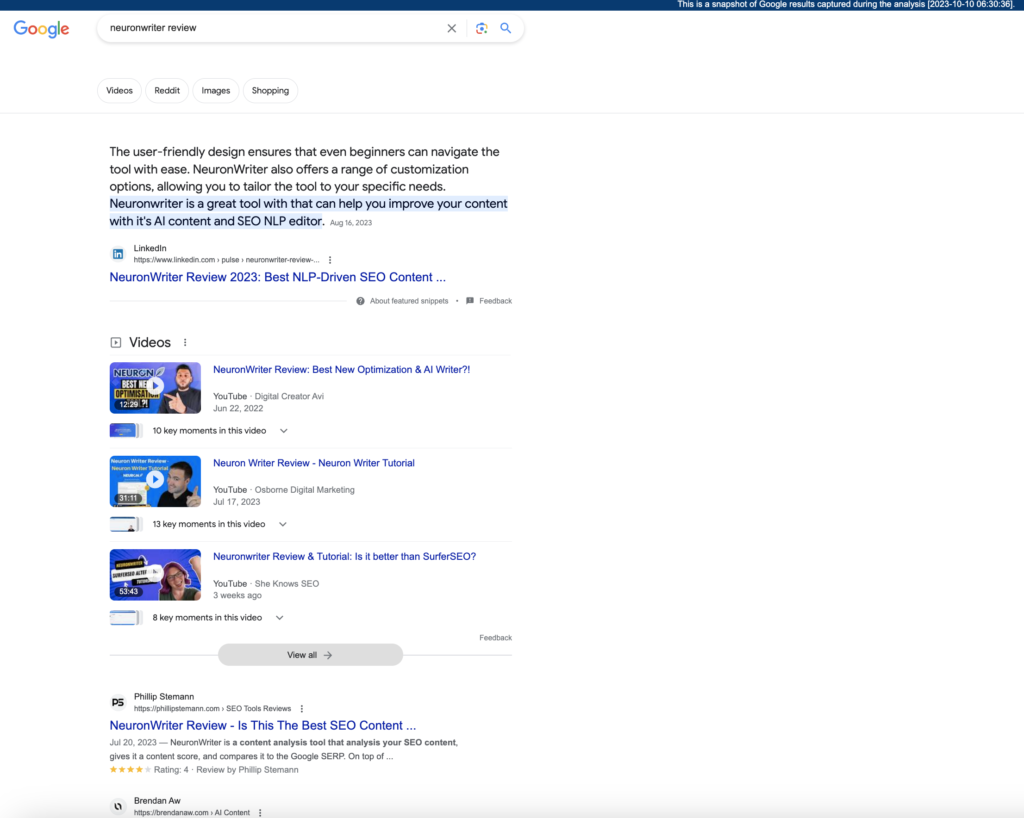Switch to the Videos filter tab
The width and height of the screenshot is (1024, 818).
[x=120, y=91]
